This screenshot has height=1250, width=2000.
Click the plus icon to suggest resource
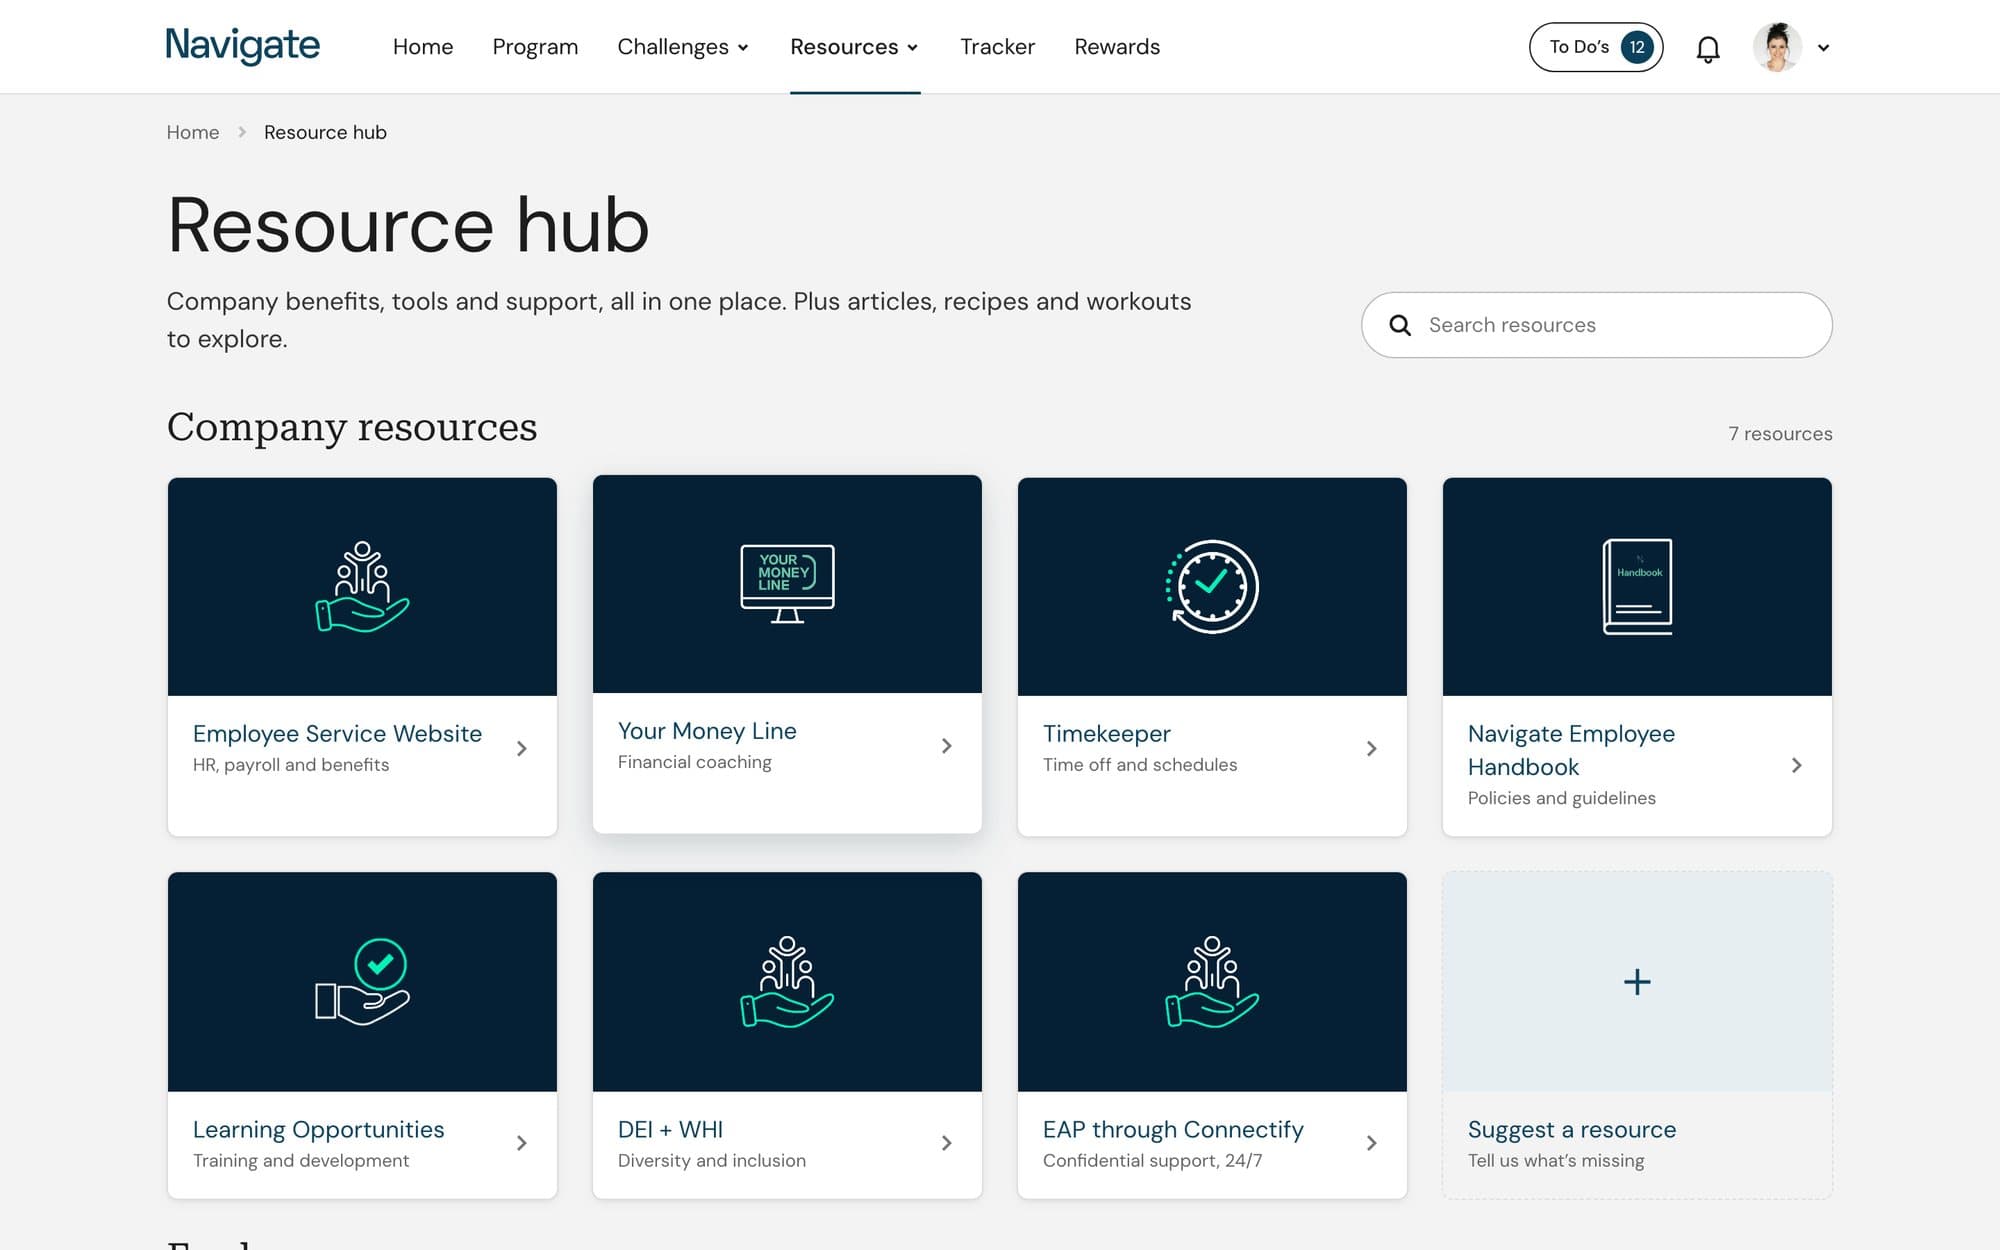point(1637,982)
